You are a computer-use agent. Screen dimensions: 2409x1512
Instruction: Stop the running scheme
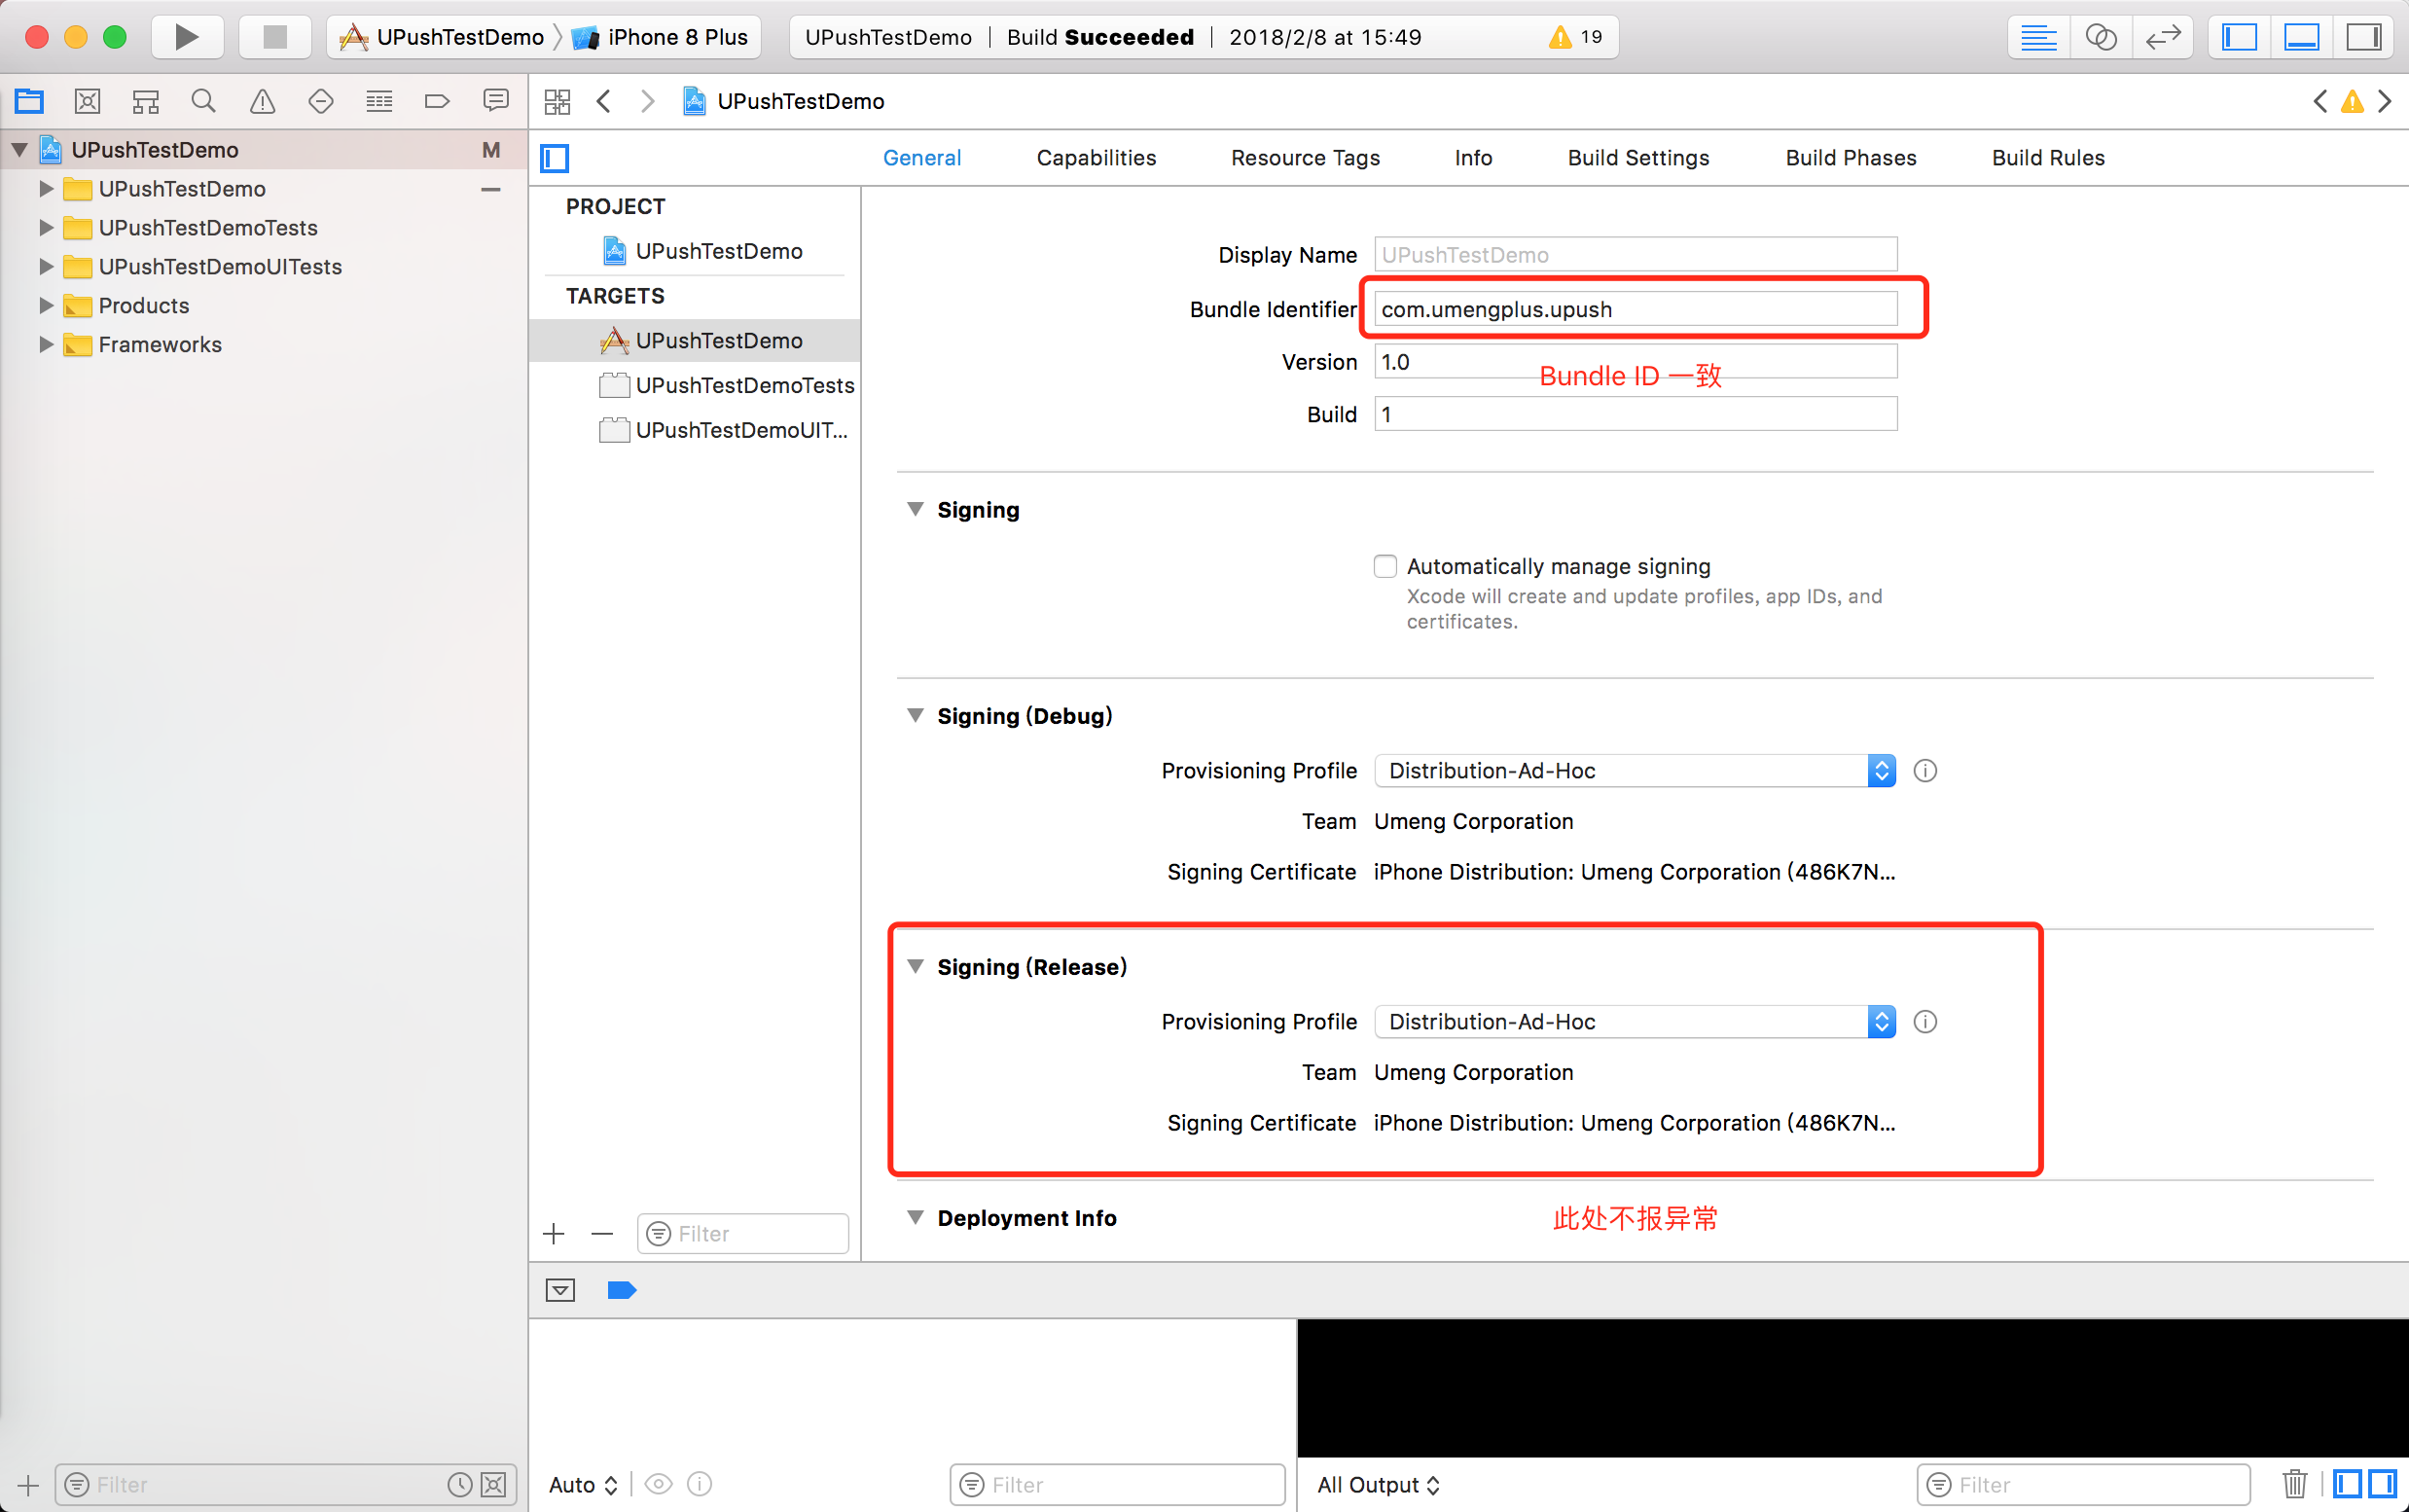coord(275,37)
